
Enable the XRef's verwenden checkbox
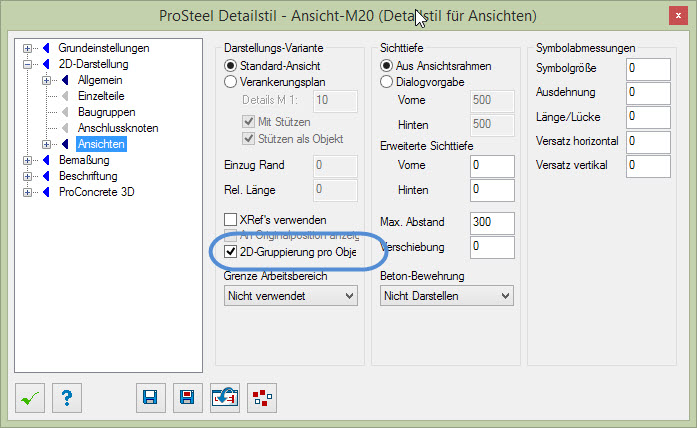230,220
